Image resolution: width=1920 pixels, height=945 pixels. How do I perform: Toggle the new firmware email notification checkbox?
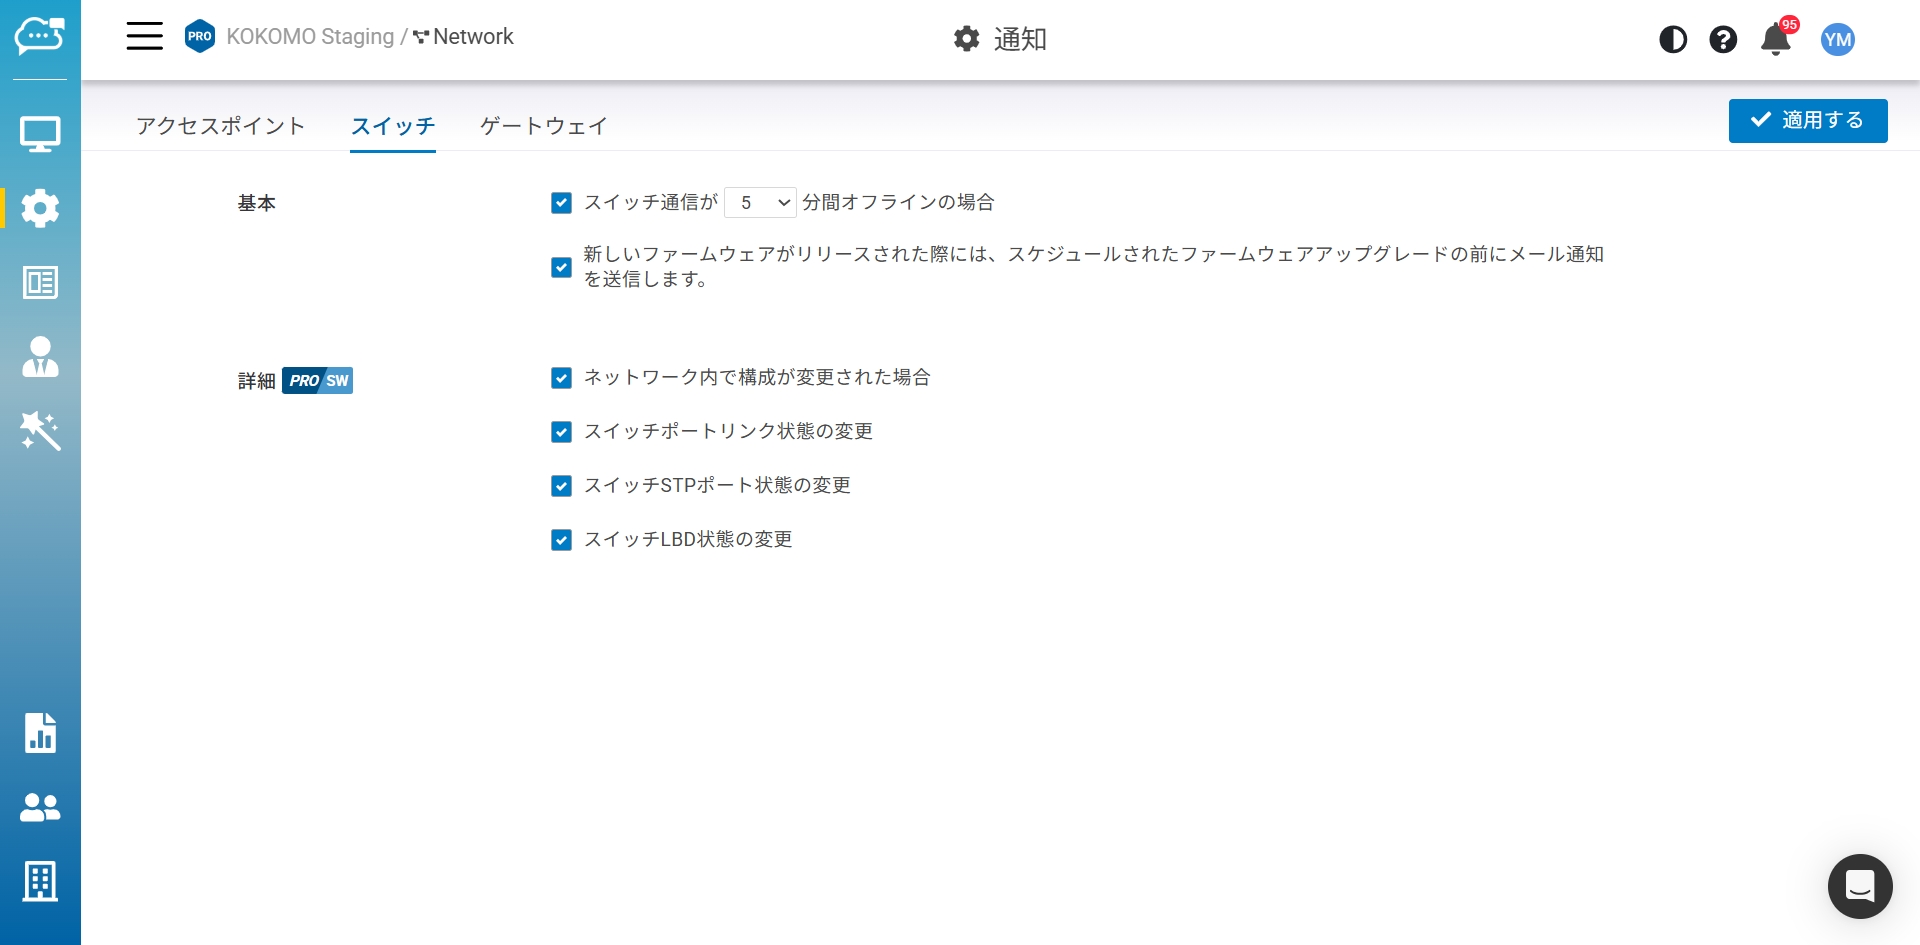coord(562,267)
